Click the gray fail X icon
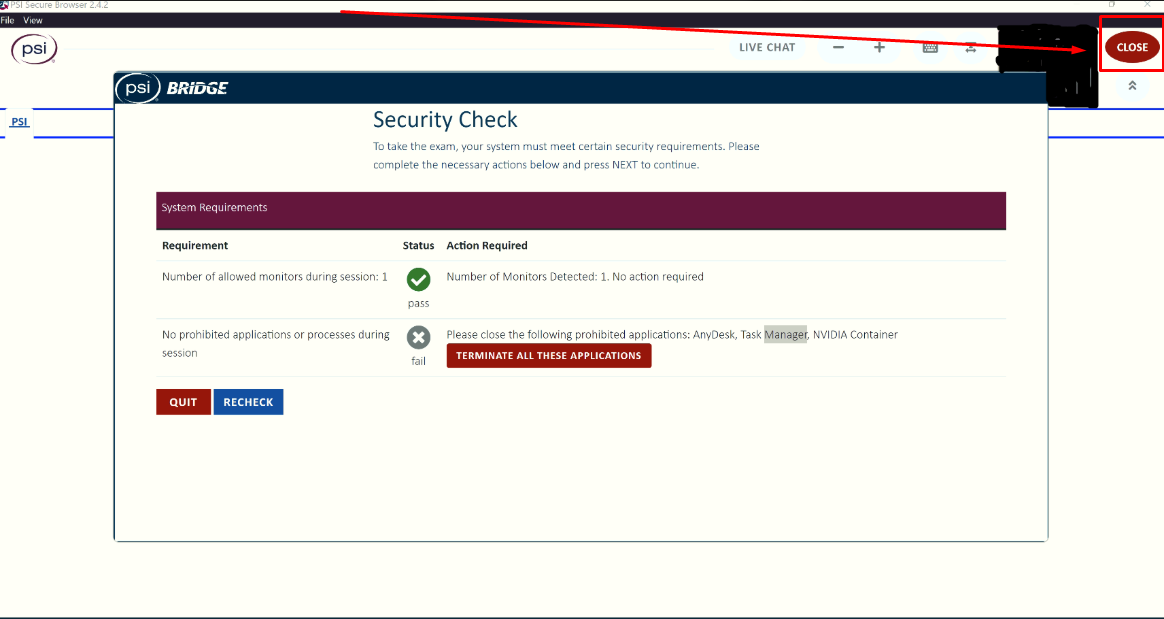 419,338
